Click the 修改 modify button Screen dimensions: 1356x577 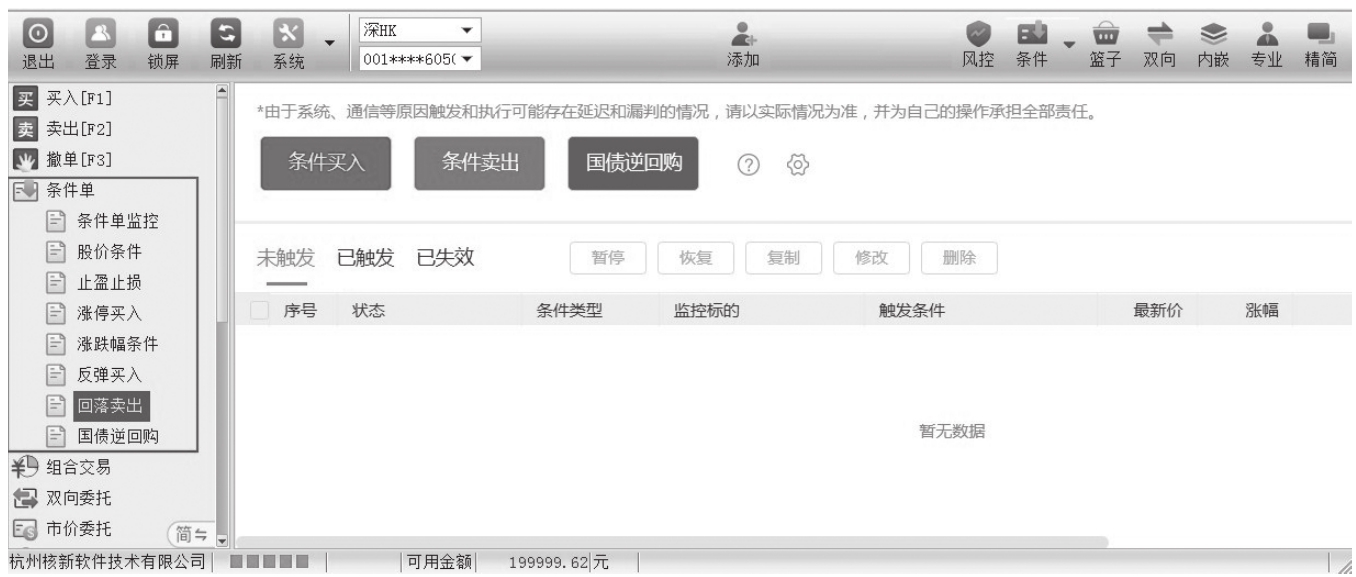[x=869, y=258]
